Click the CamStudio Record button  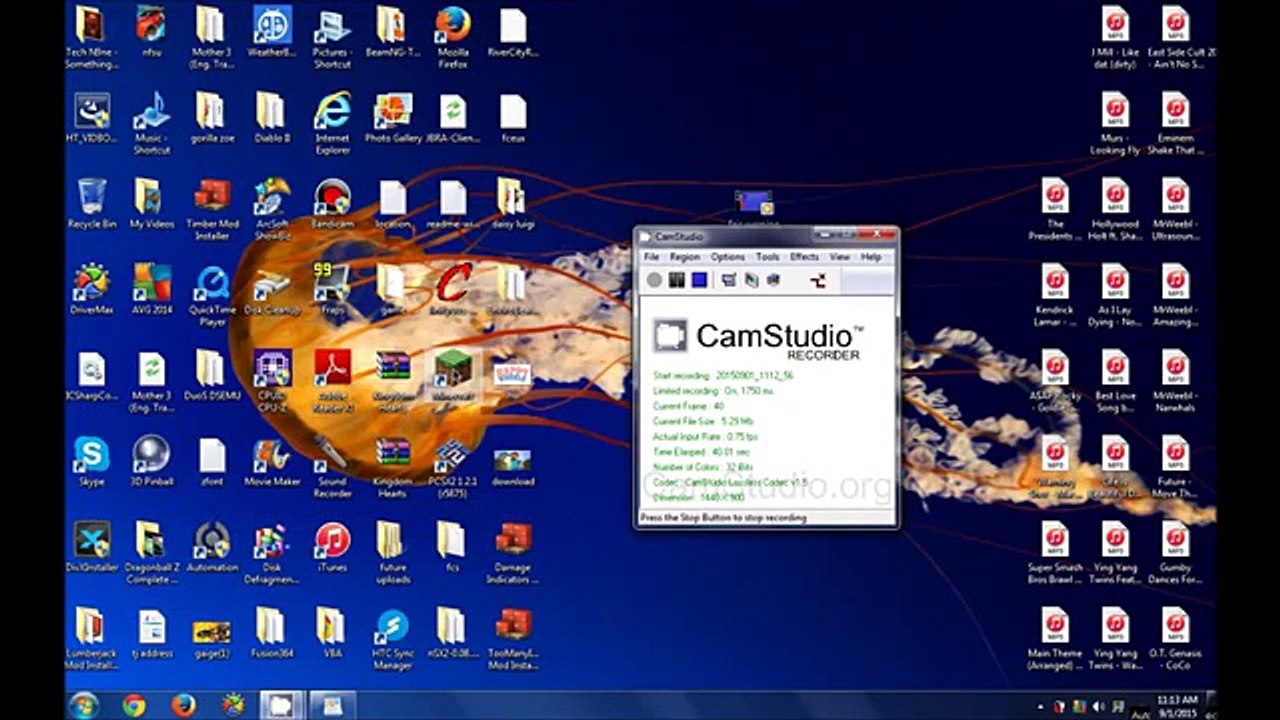[x=654, y=281]
